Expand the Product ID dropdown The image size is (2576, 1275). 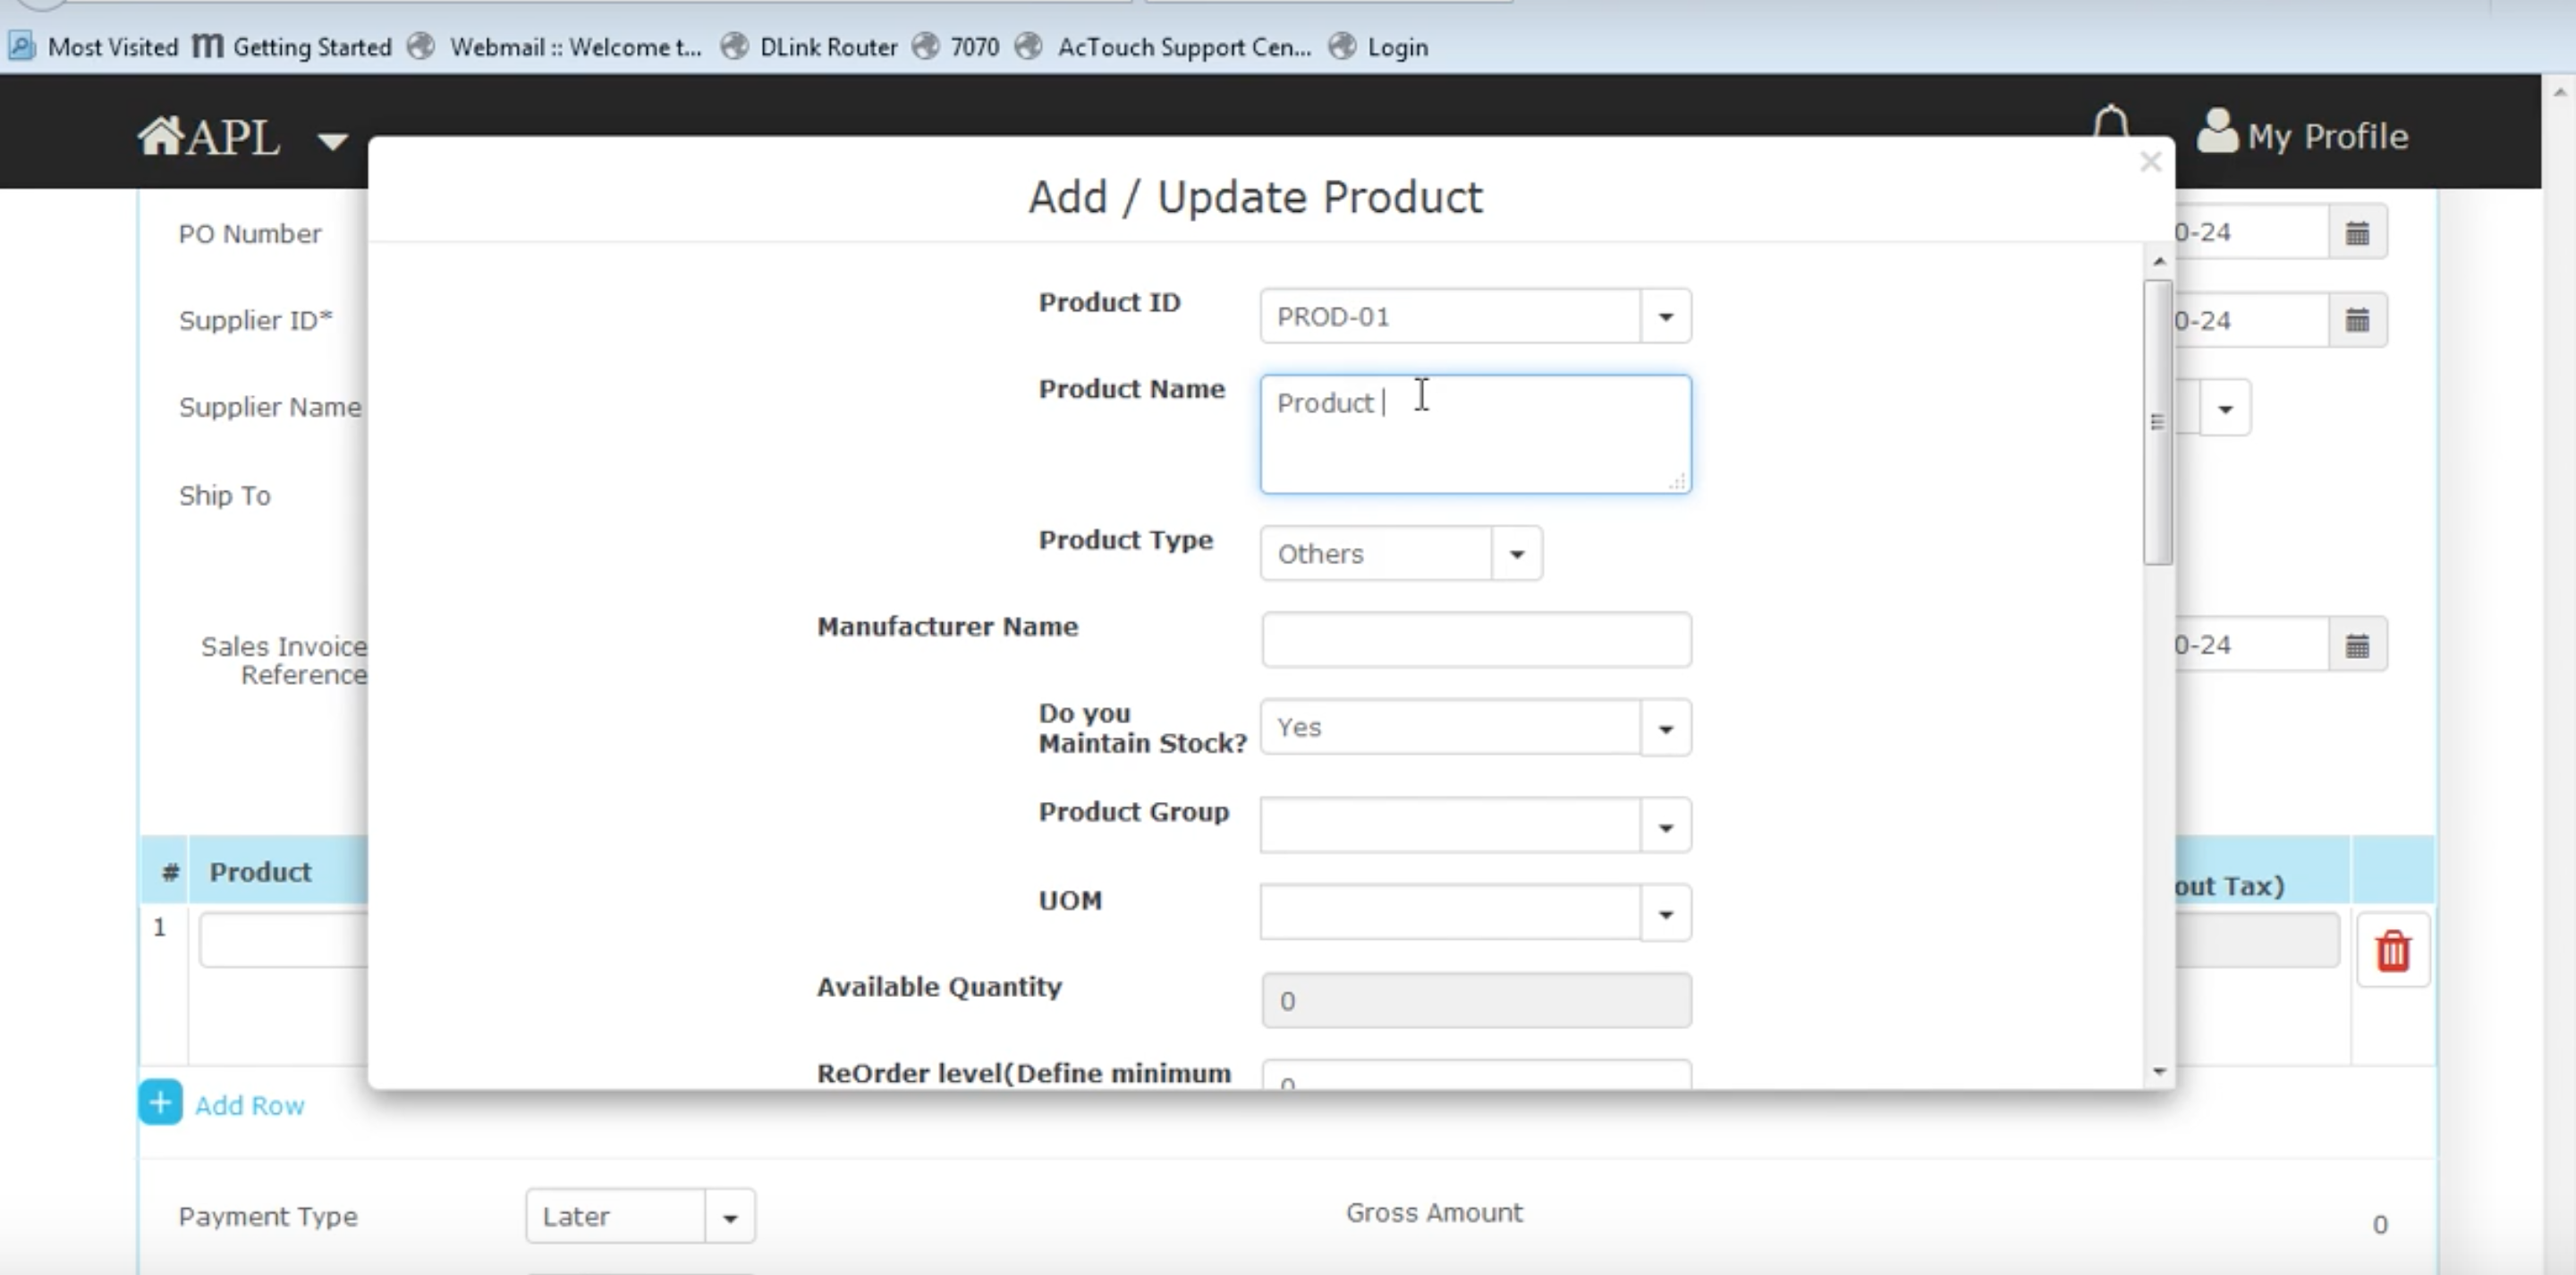(1665, 317)
